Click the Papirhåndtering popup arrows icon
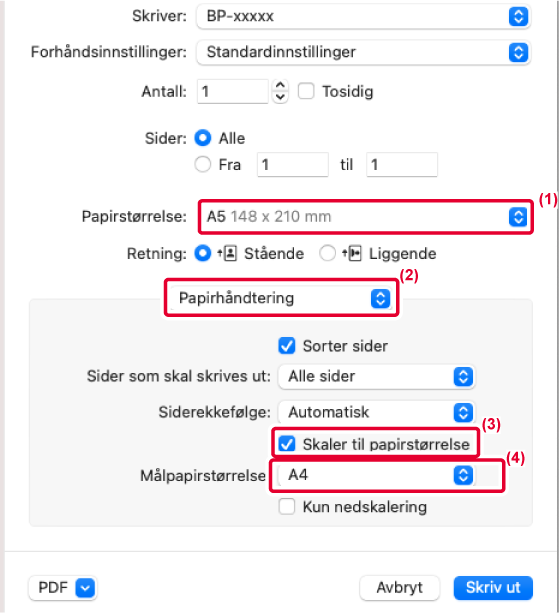This screenshot has height=613, width=559. 380,299
